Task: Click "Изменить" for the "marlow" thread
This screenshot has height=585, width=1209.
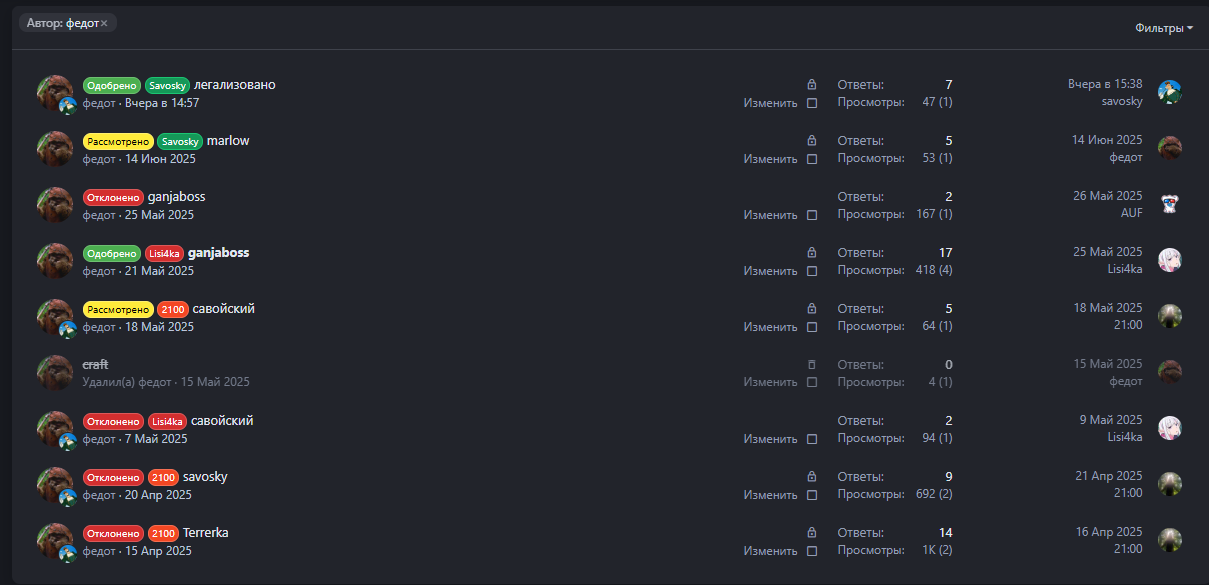Action: [x=770, y=159]
